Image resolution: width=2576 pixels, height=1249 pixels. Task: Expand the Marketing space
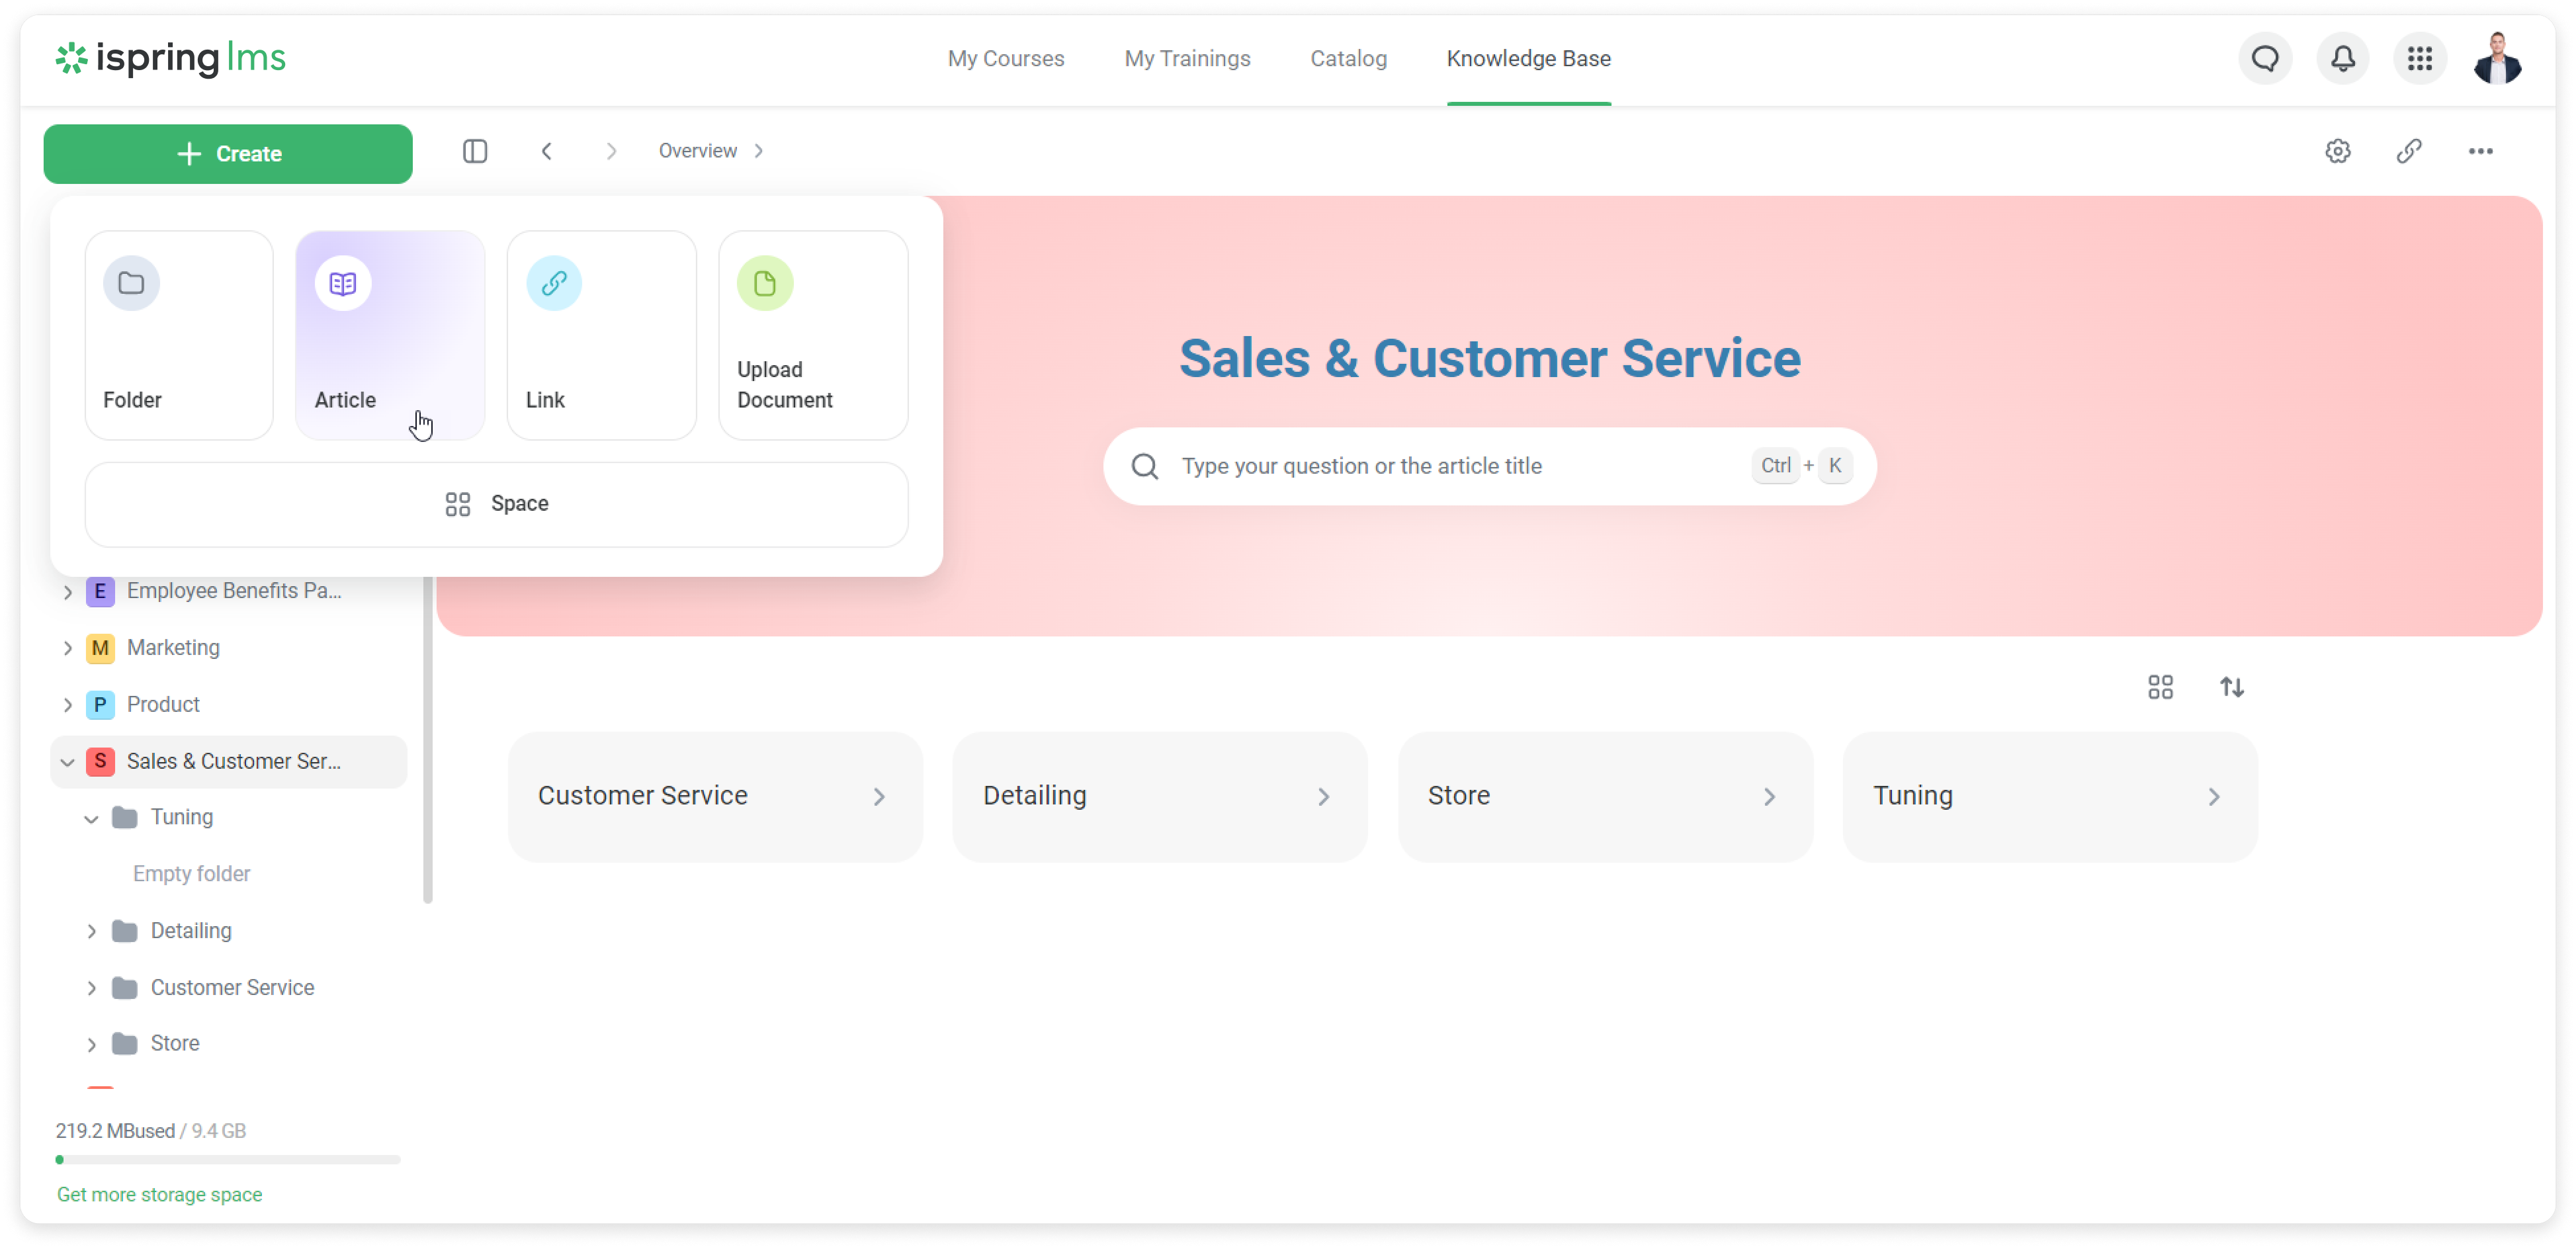point(67,648)
